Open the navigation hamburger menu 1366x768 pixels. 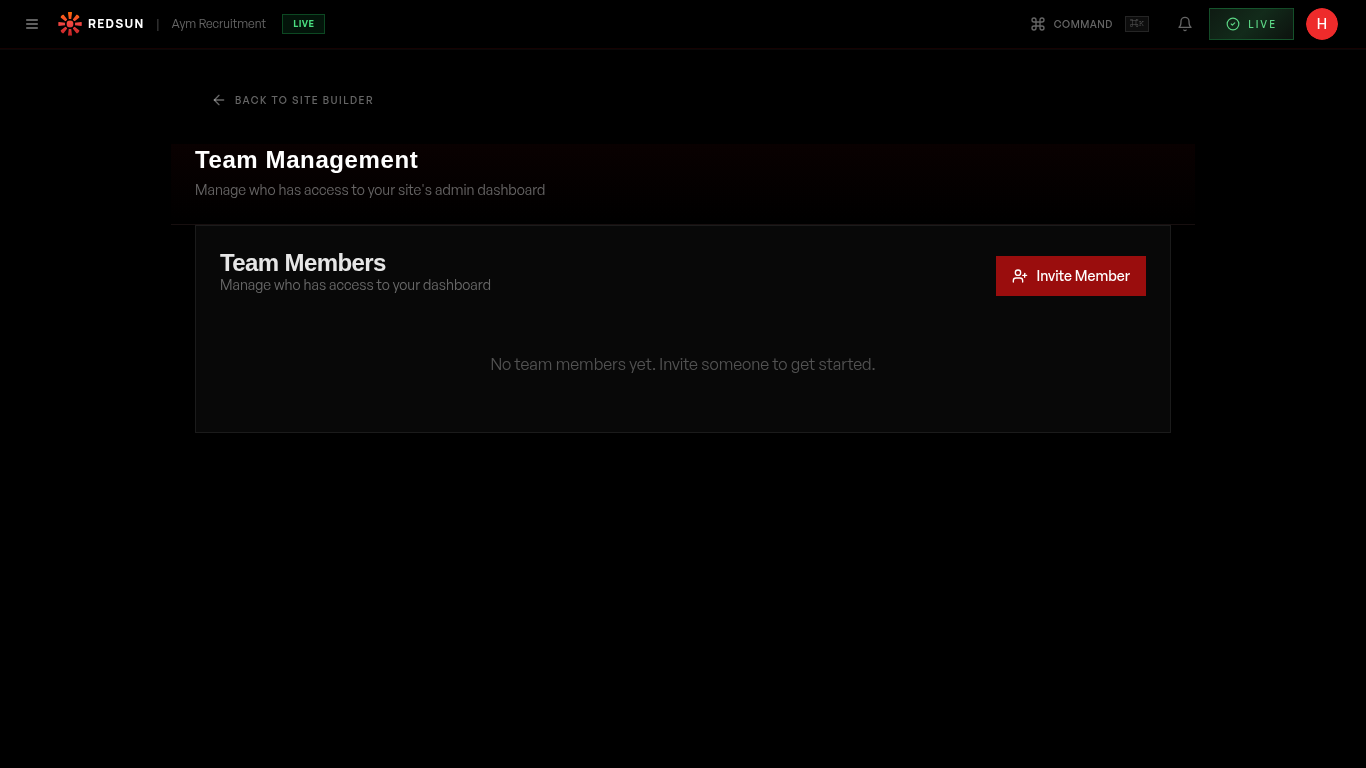[x=32, y=24]
